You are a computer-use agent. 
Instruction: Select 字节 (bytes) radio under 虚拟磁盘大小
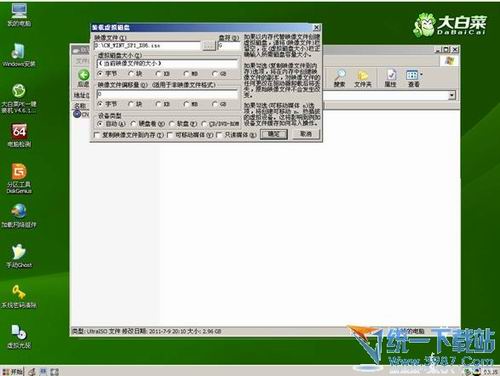pyautogui.click(x=100, y=73)
